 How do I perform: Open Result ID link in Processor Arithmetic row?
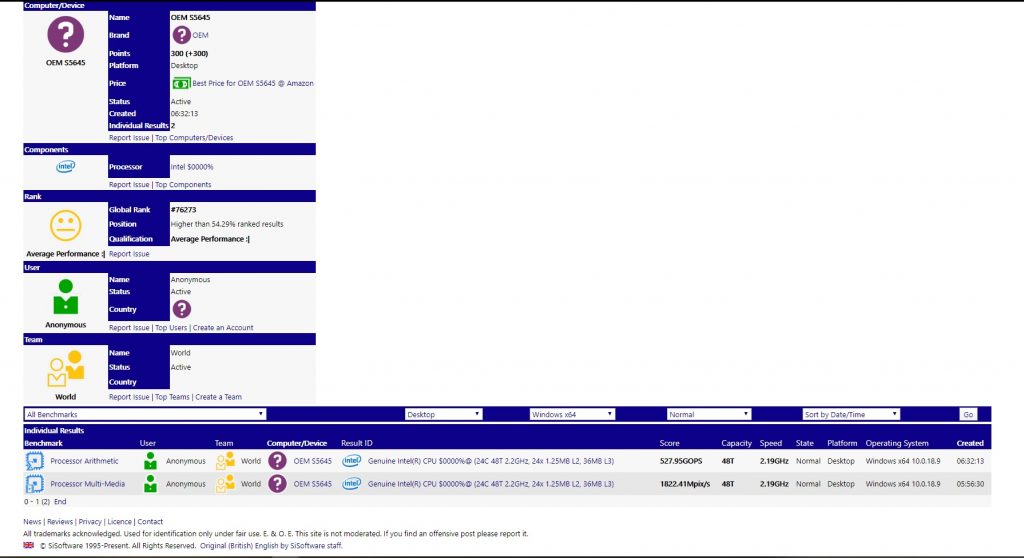coord(490,461)
